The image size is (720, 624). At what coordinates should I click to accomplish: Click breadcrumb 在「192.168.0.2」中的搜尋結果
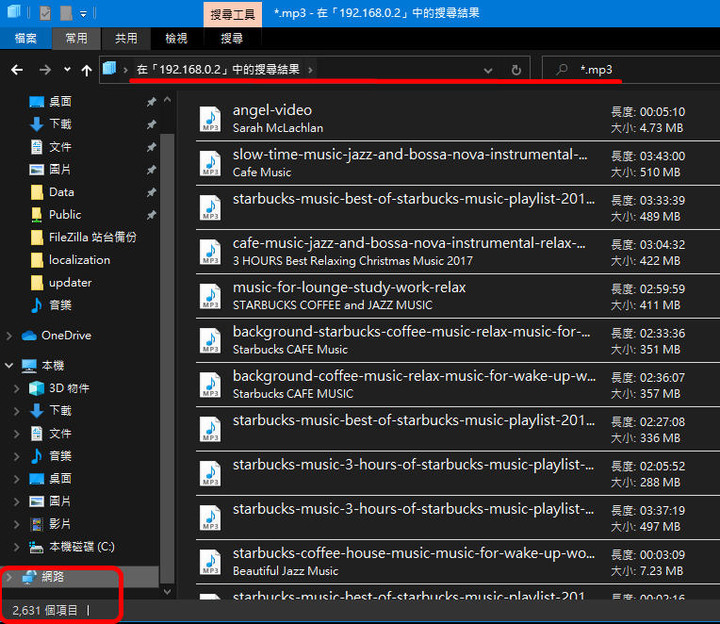coord(218,70)
